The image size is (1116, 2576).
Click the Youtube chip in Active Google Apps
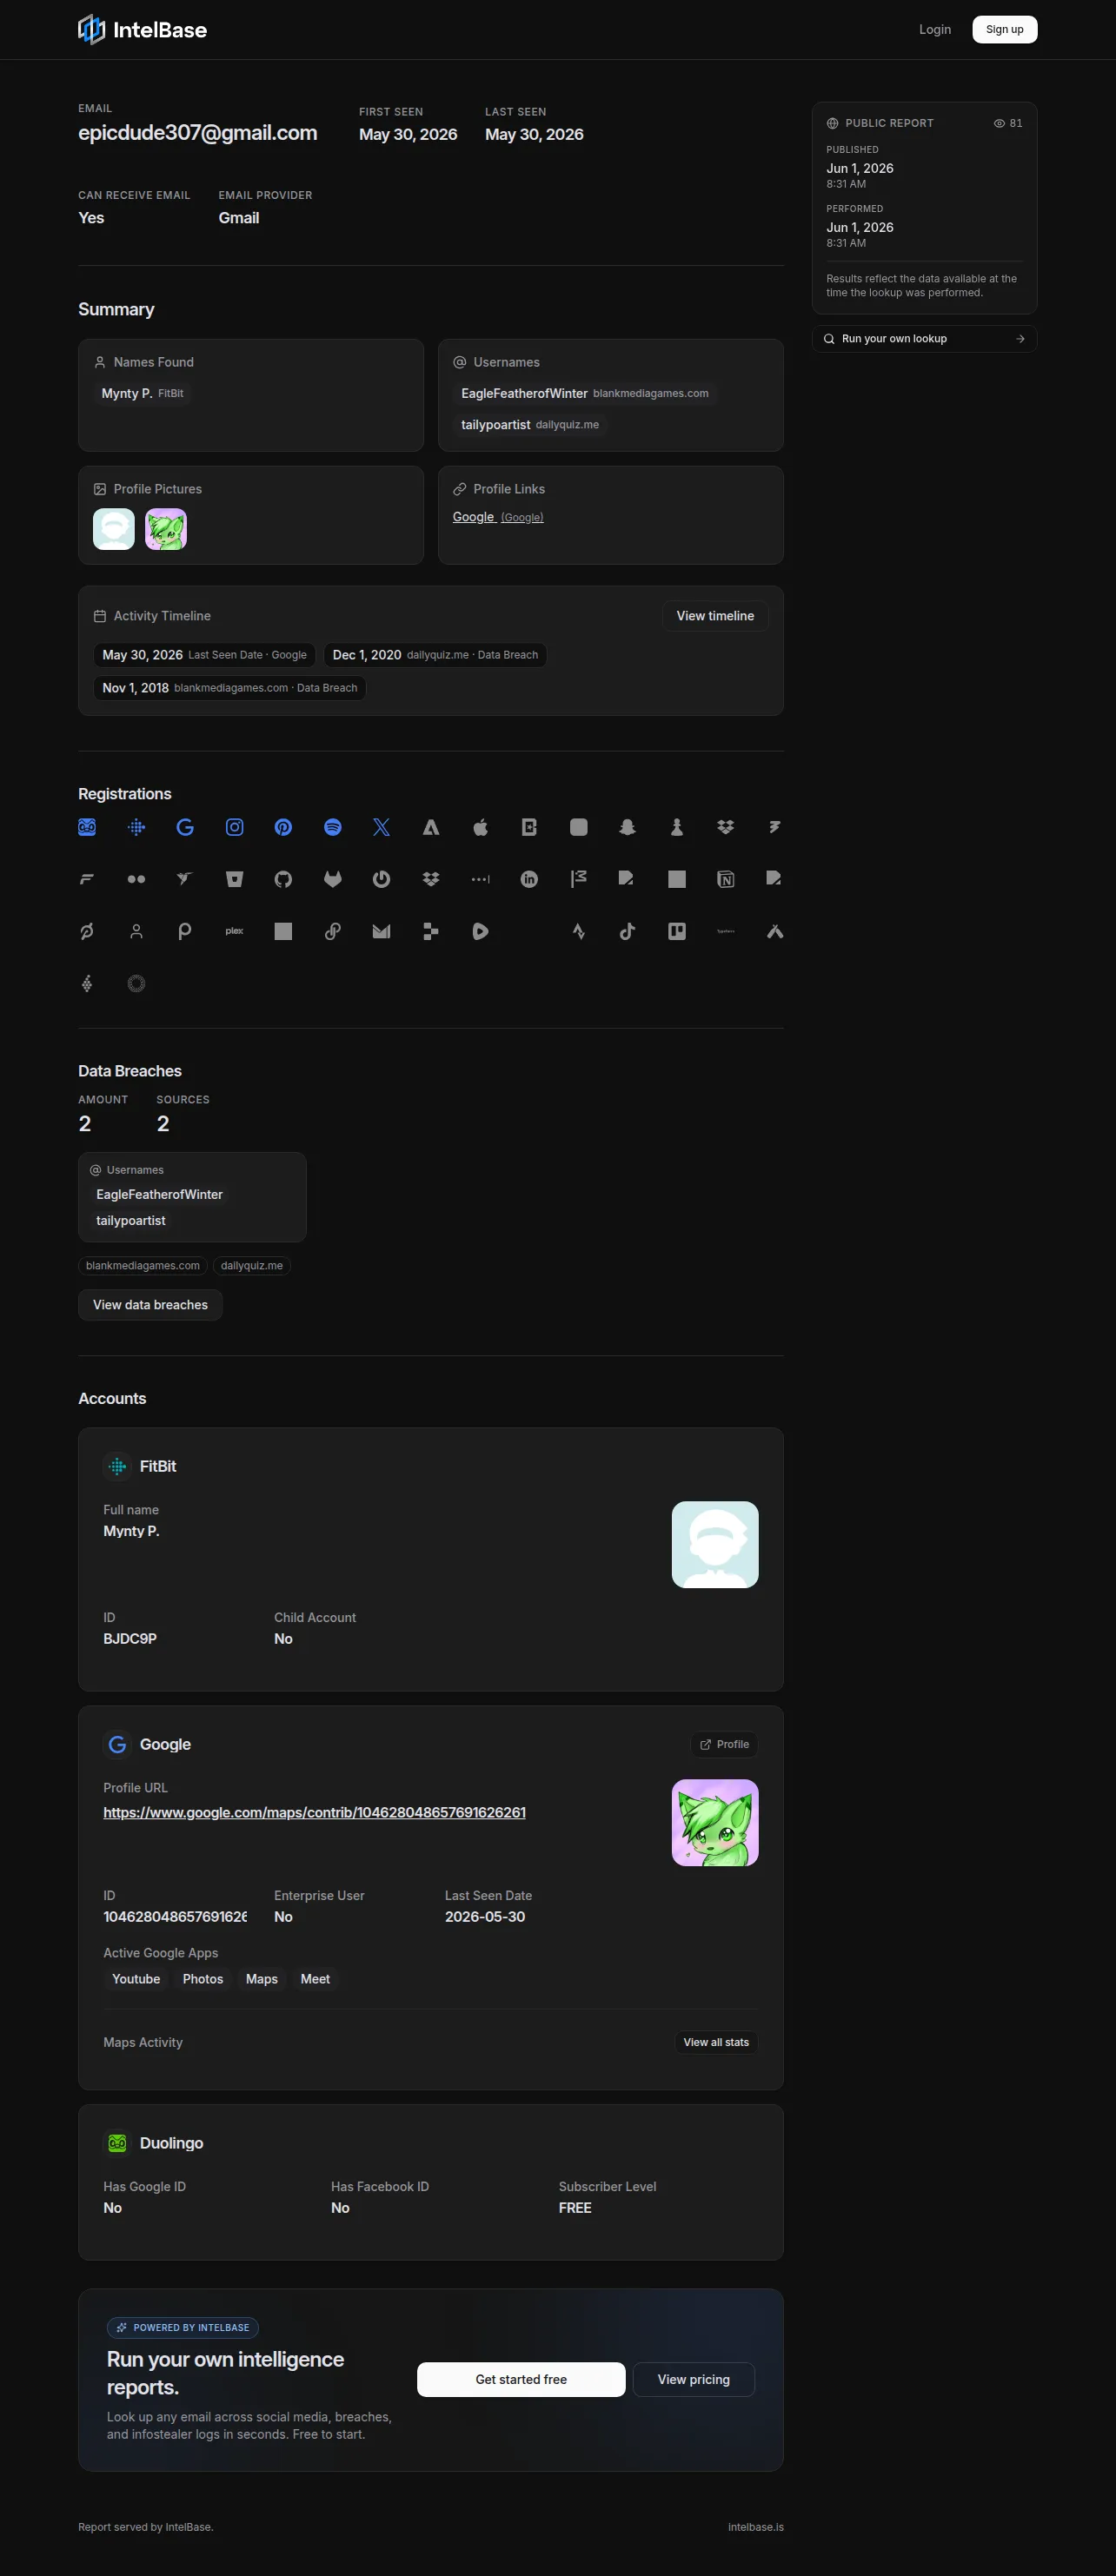coord(136,1979)
